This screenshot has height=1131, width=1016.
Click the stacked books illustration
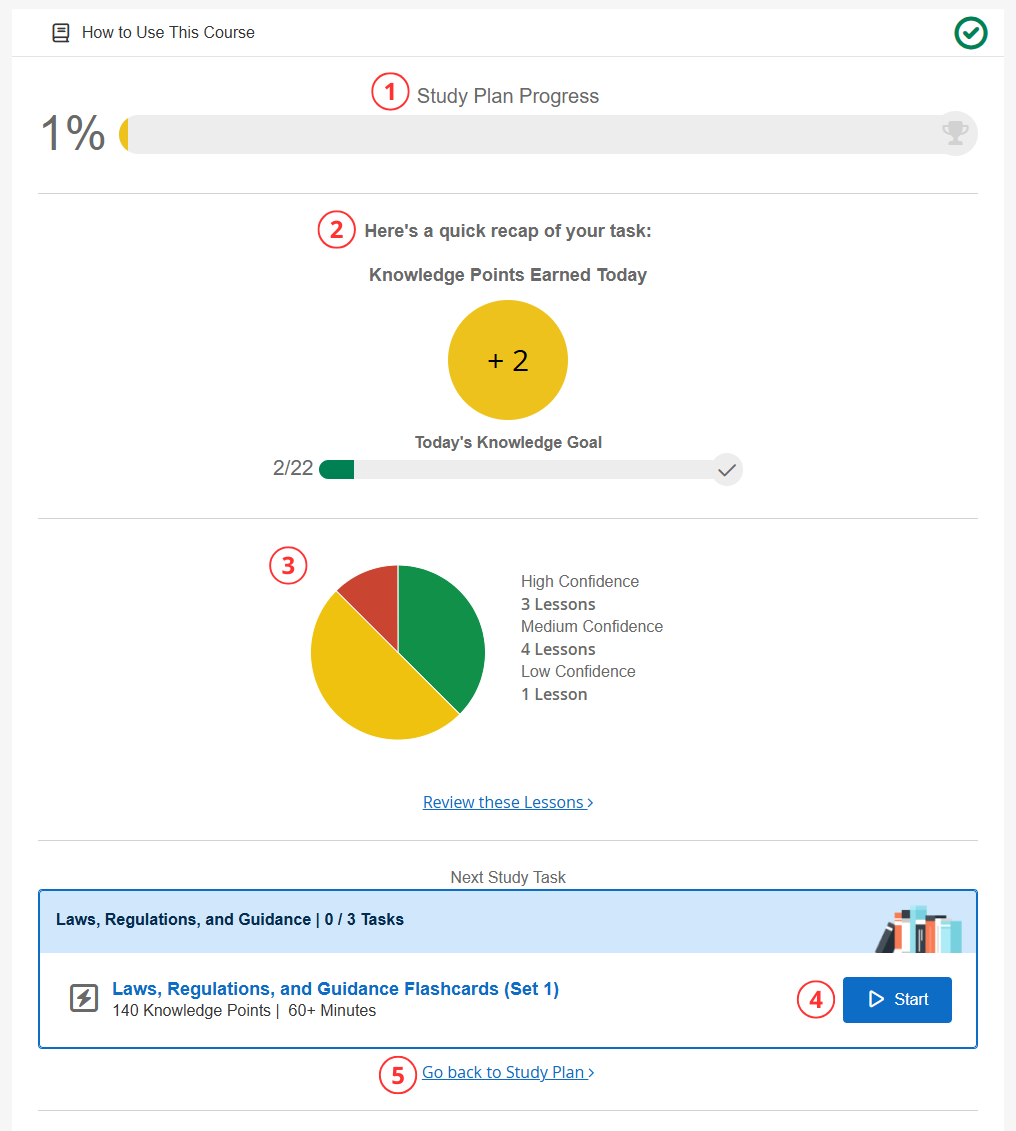[x=918, y=930]
